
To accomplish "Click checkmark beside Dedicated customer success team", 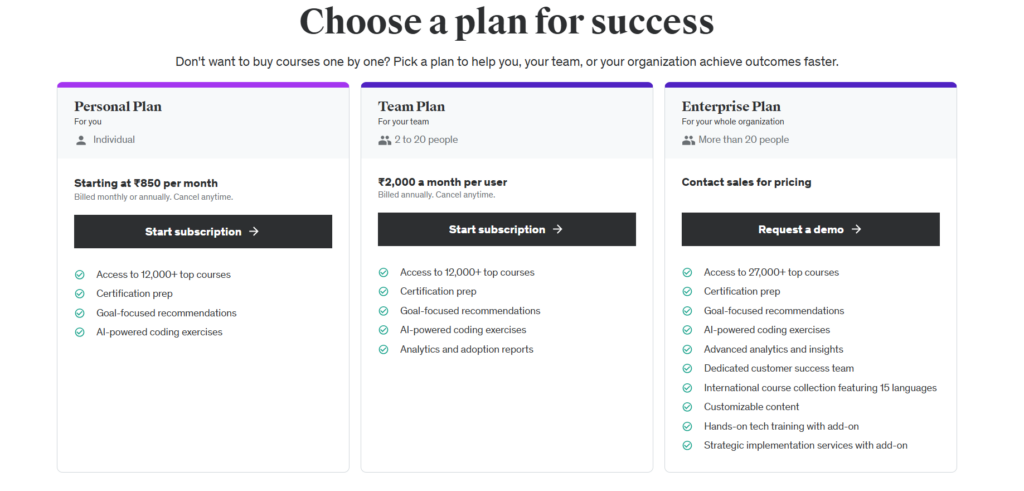I will (687, 368).
